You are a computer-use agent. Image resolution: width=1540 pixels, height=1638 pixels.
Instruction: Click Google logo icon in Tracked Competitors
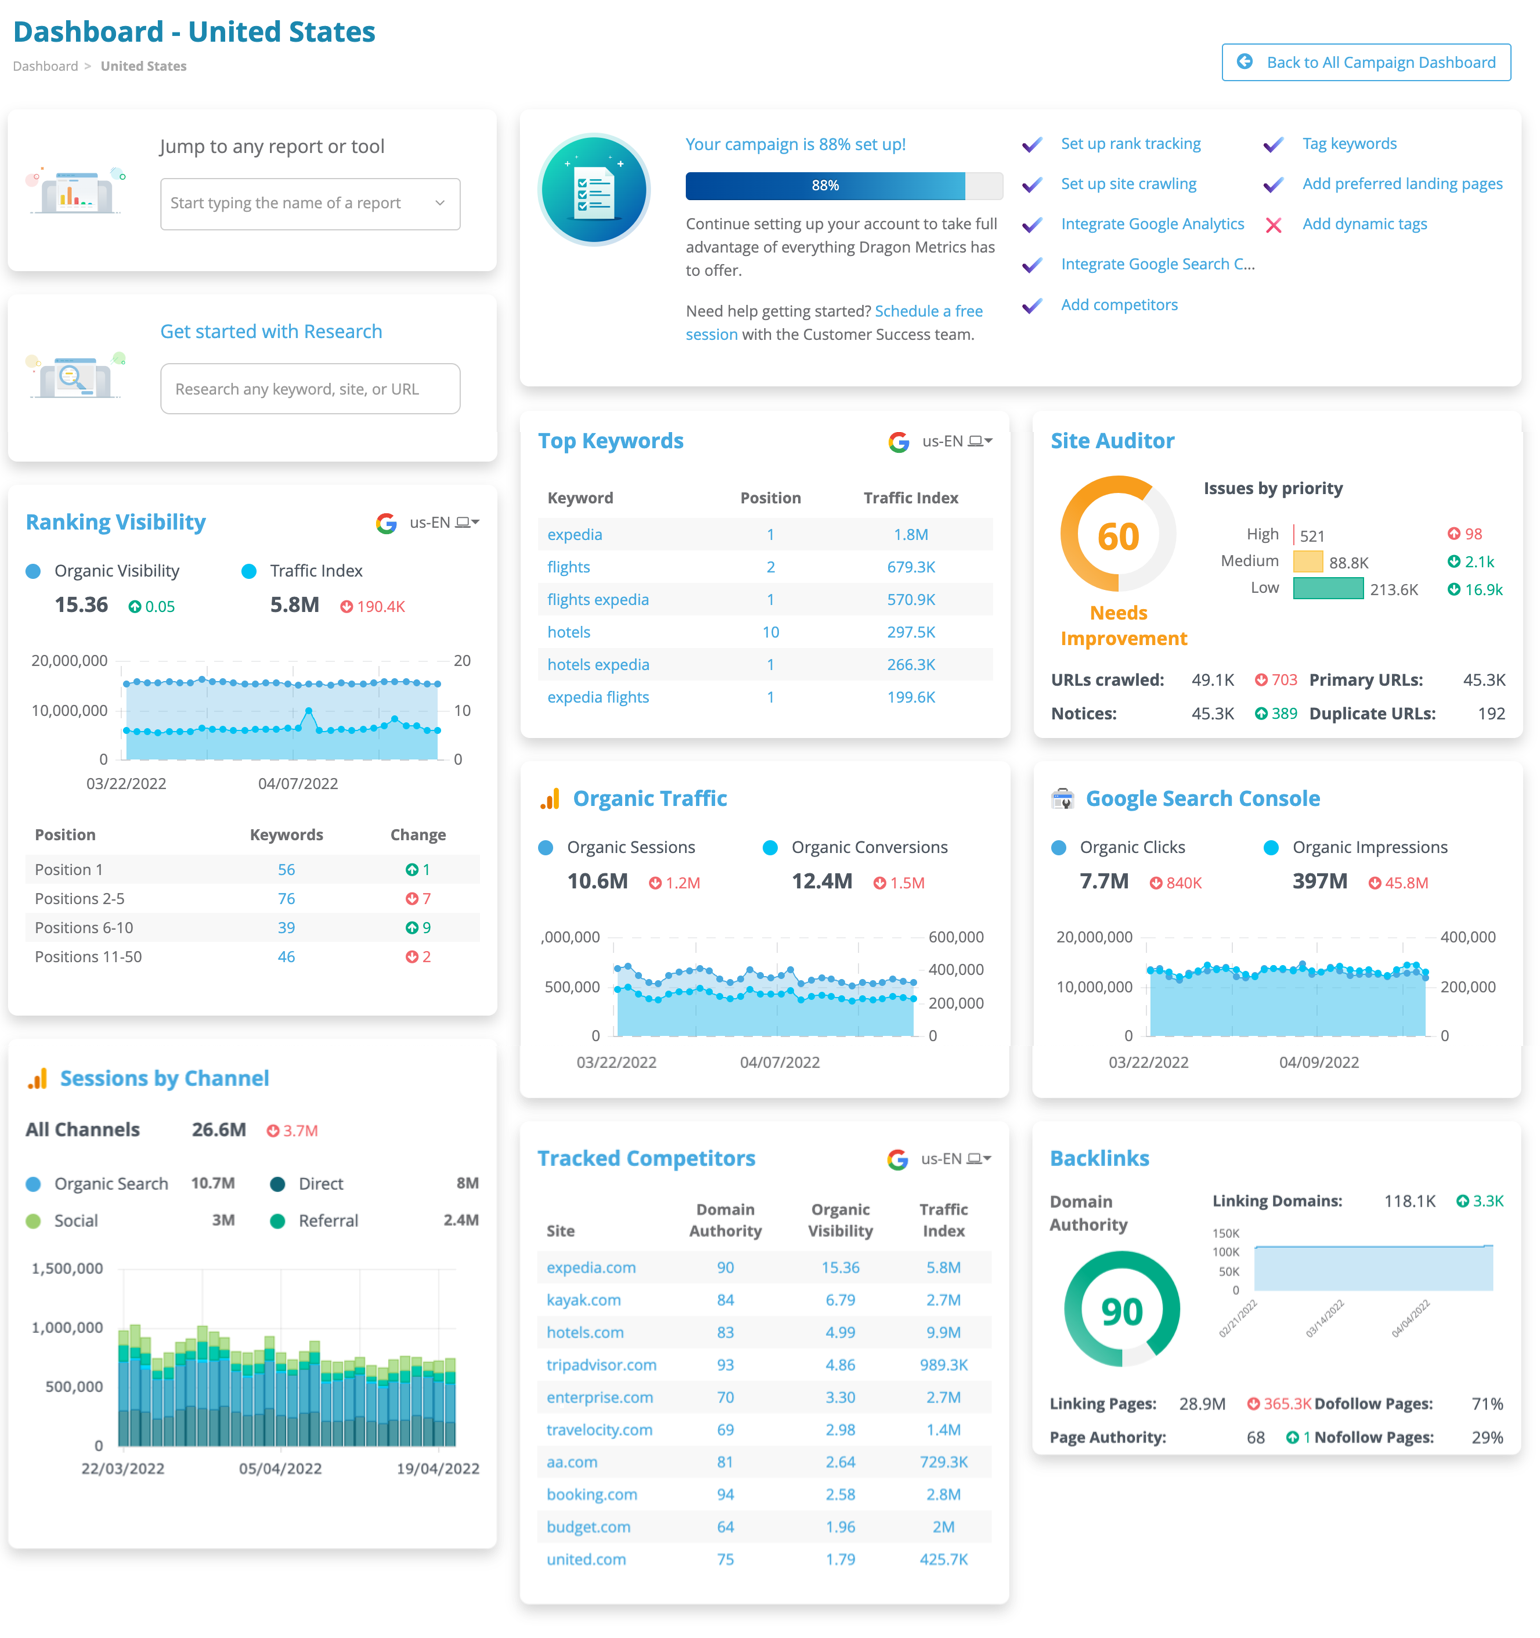tap(897, 1159)
